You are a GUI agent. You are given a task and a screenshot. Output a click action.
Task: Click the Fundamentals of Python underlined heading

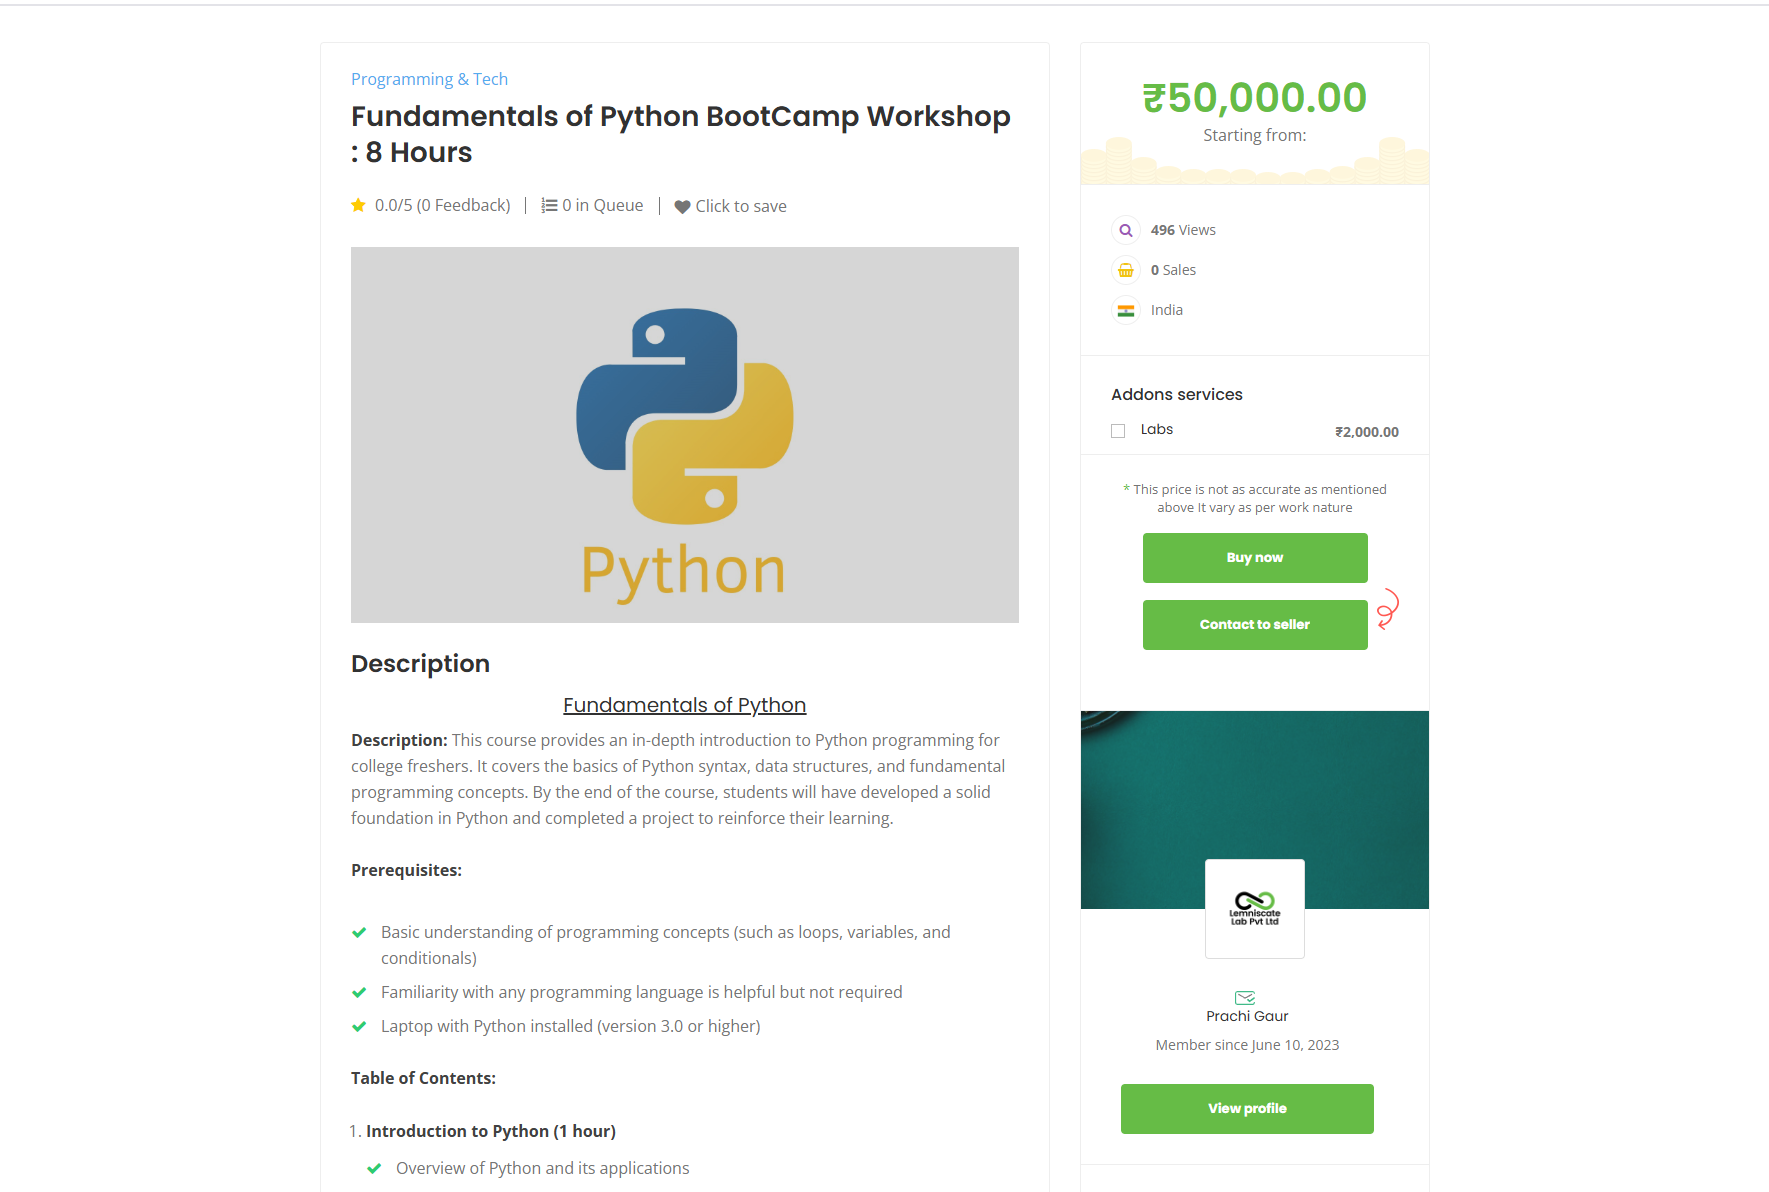tap(684, 705)
